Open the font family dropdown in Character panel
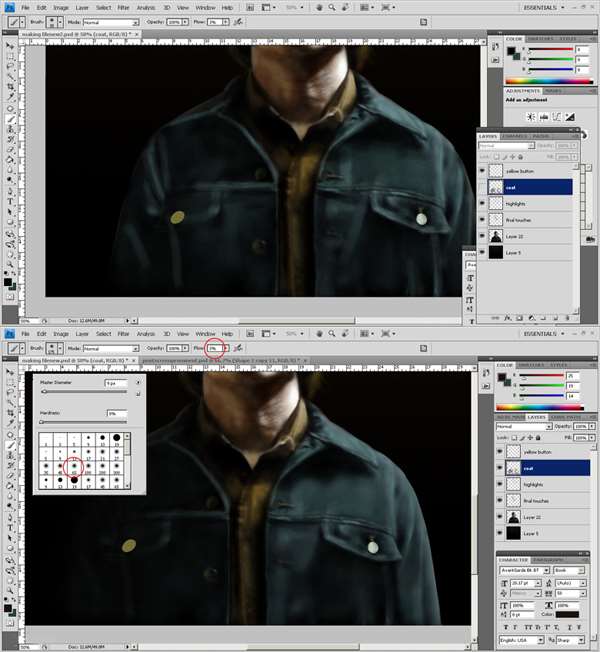Screen dimensions: 600x652 point(524,570)
